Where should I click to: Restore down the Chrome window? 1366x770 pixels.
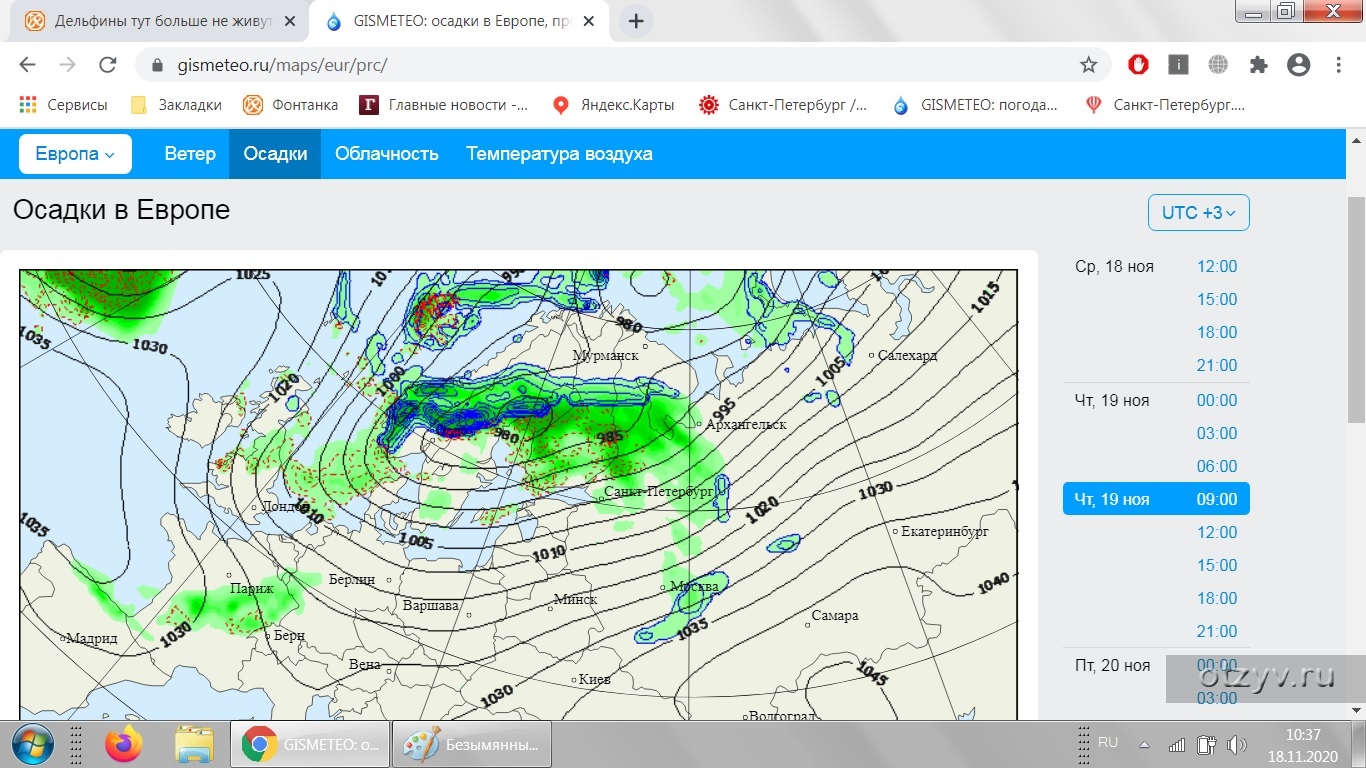[x=1286, y=11]
